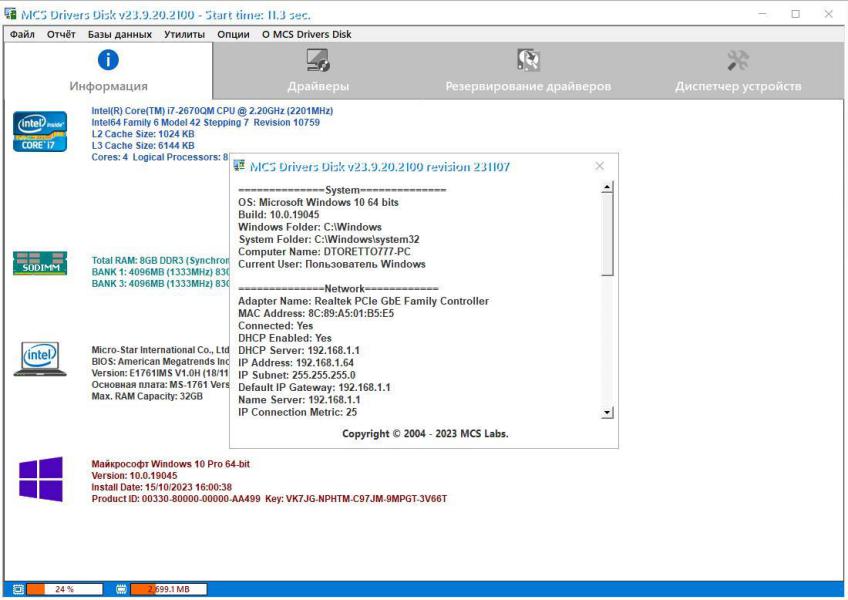
Task: Click the Драйверы disk icon
Action: (x=318, y=60)
